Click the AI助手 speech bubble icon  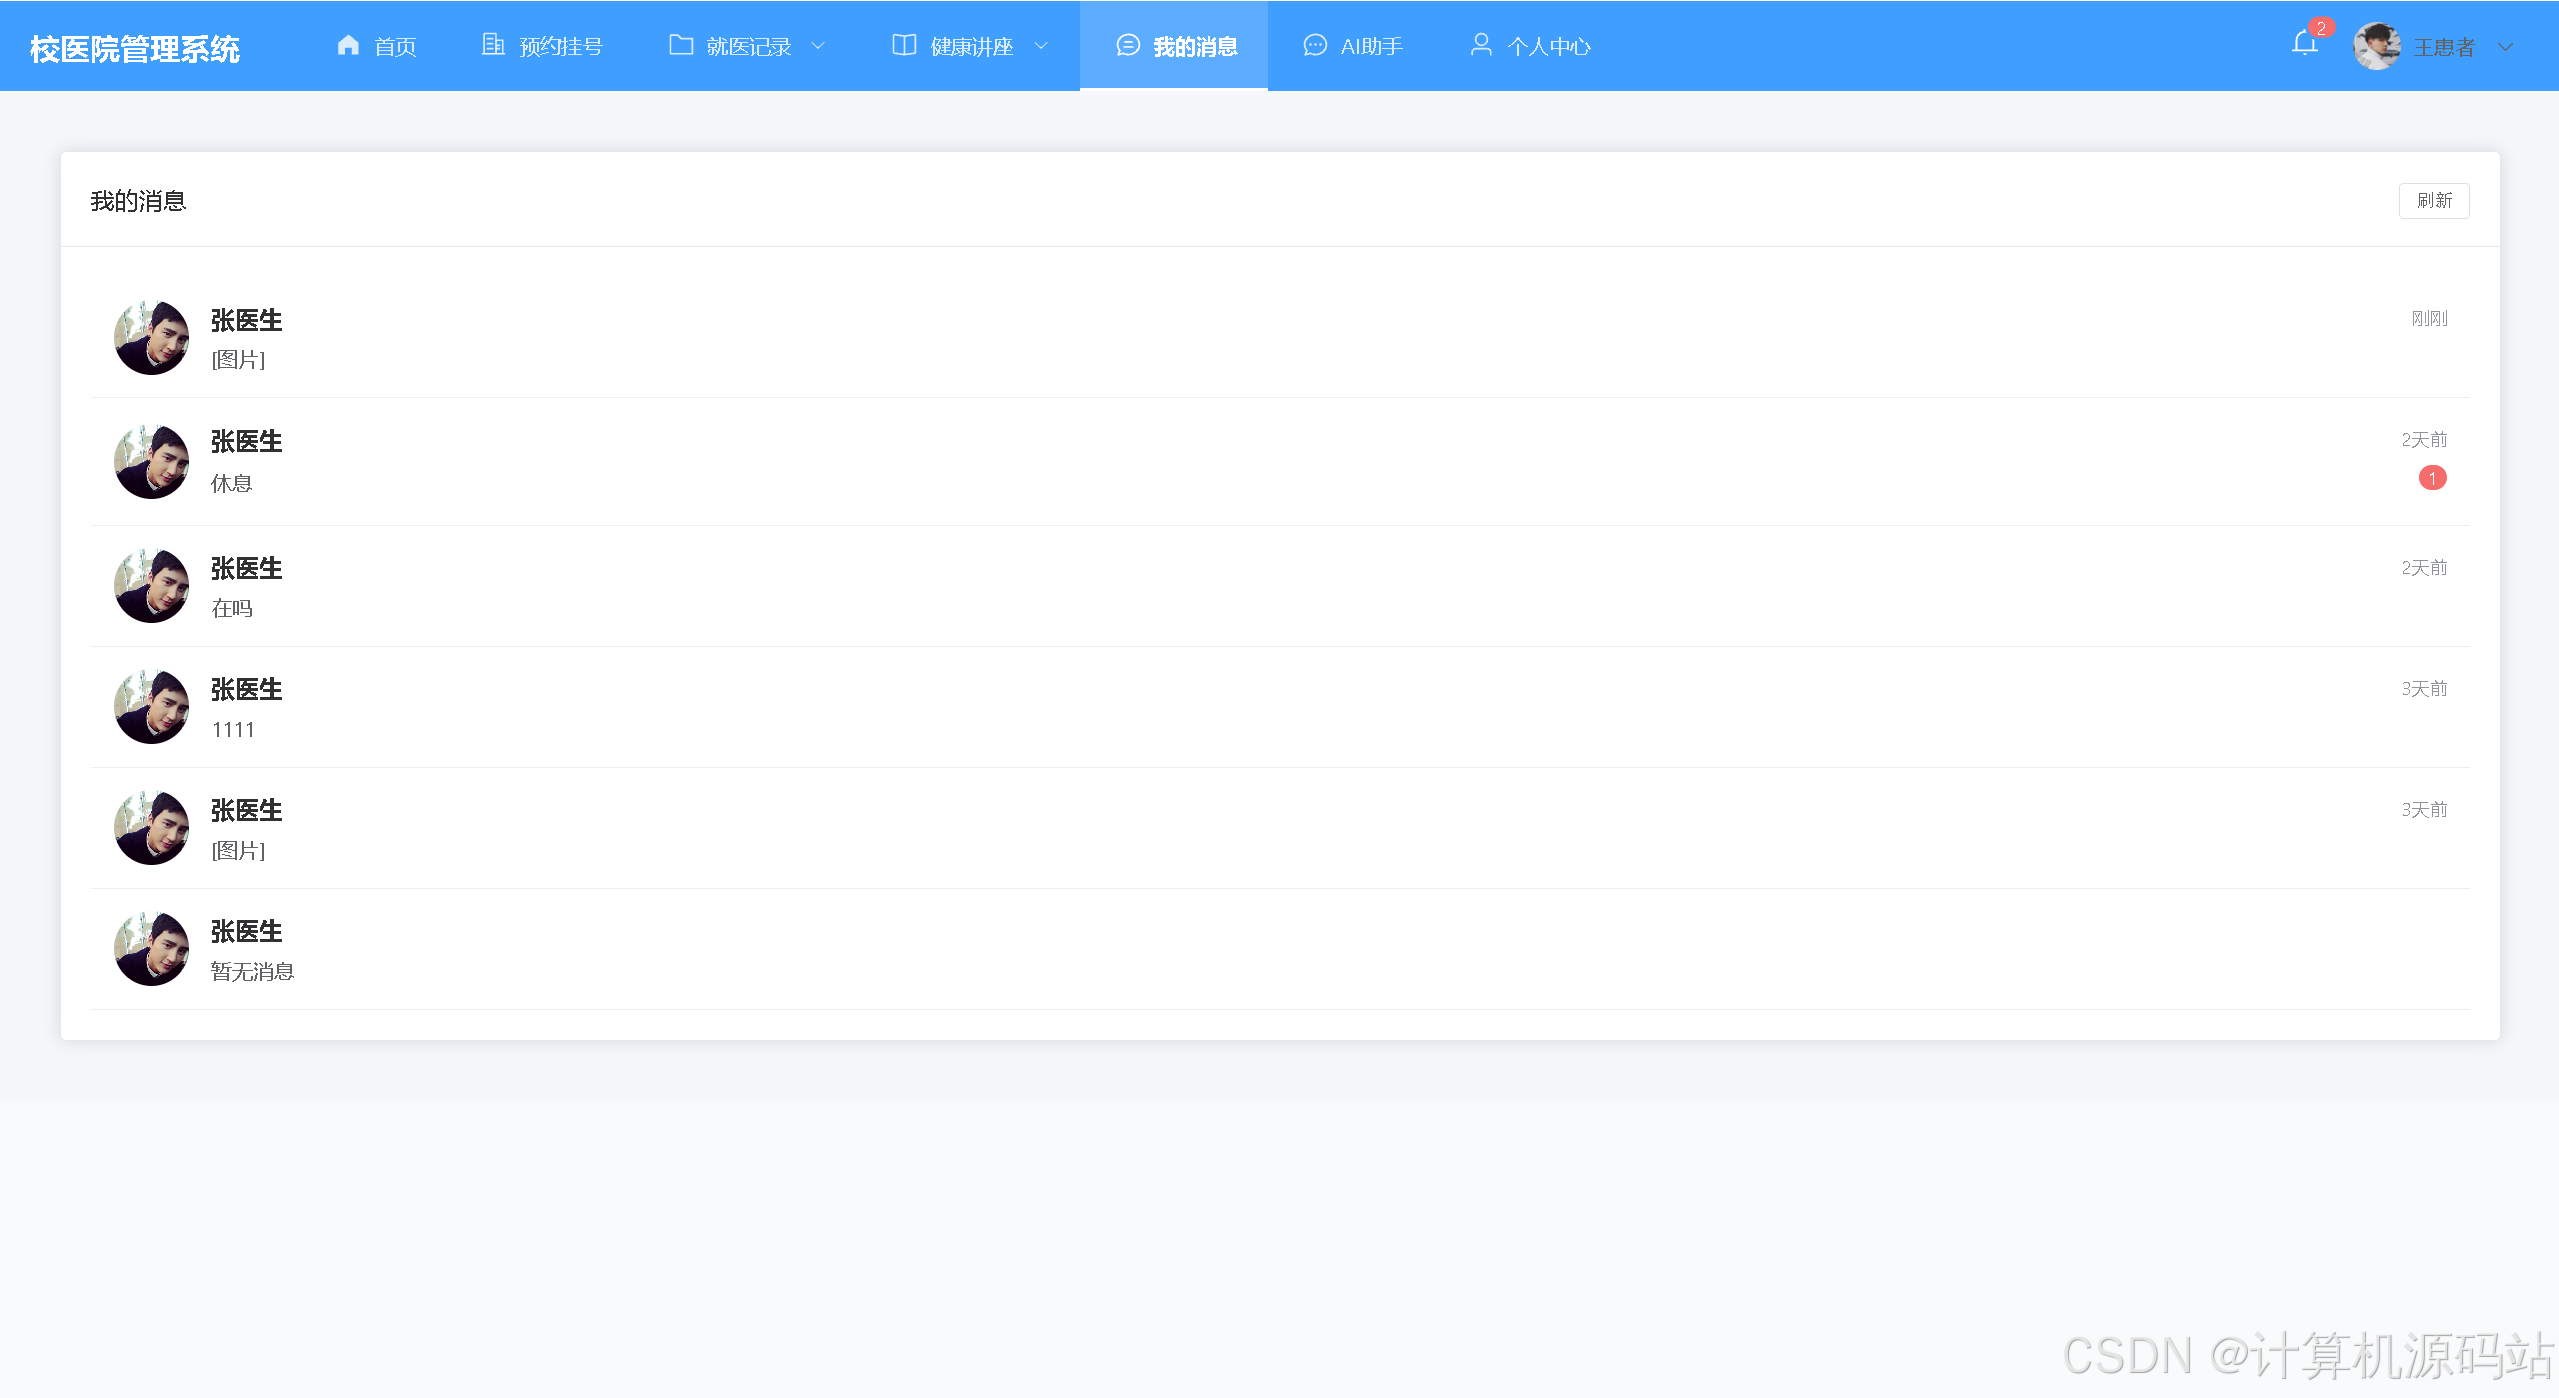click(1315, 45)
